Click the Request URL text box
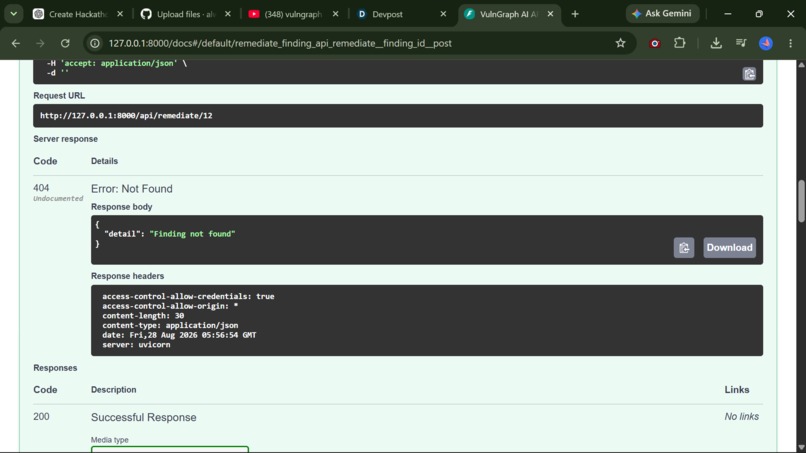 (398, 116)
